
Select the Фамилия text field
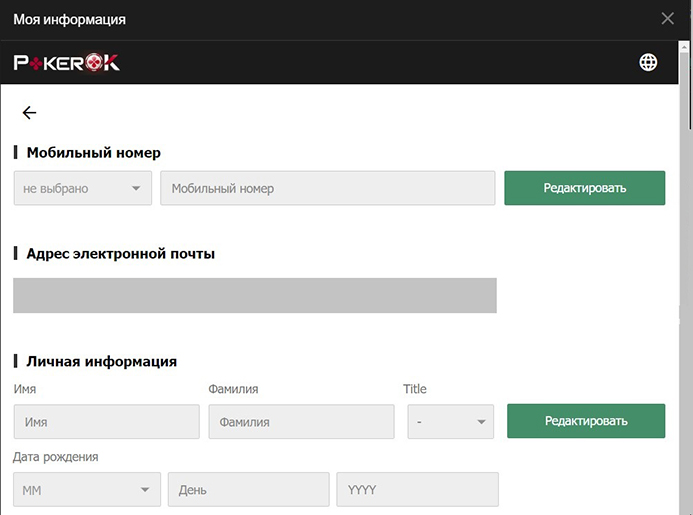pos(301,422)
